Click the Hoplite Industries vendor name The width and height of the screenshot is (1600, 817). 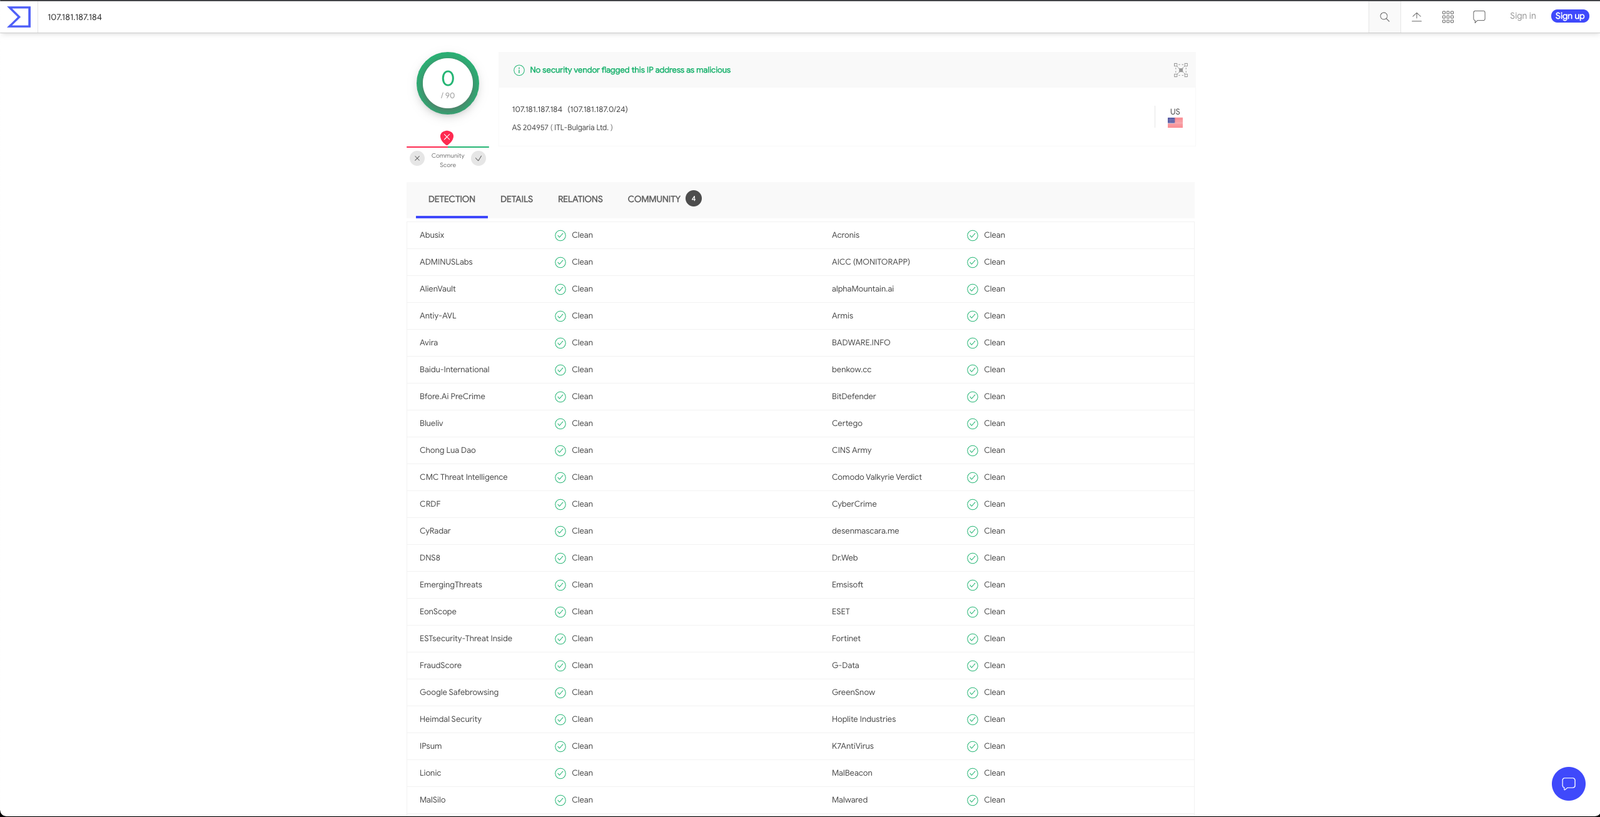tap(864, 719)
